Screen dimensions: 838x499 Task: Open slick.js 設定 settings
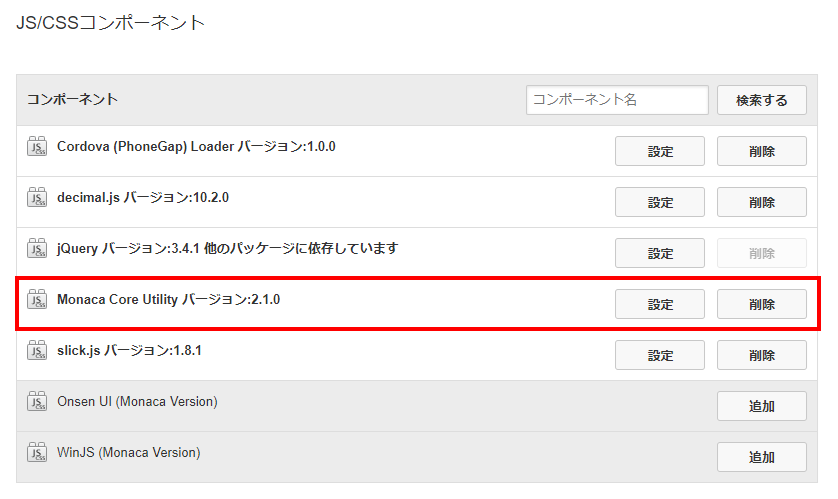(660, 355)
